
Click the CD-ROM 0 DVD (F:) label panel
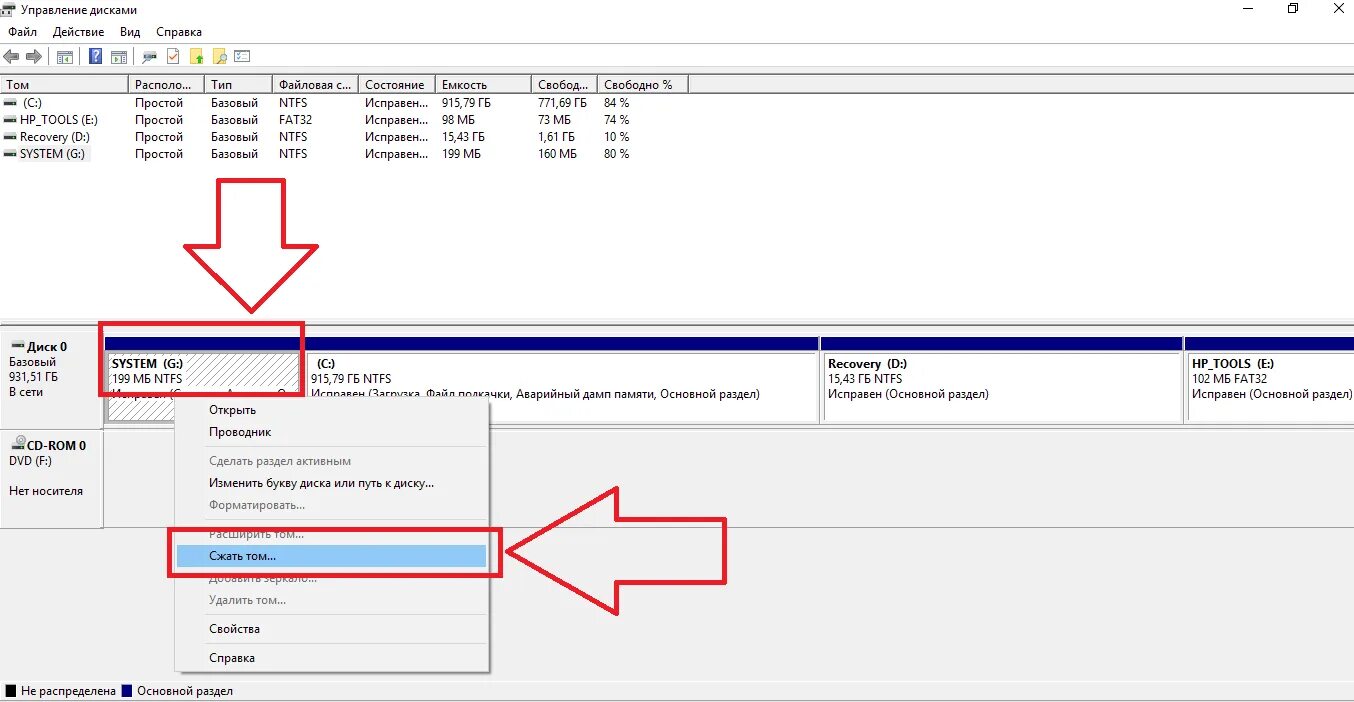point(51,478)
